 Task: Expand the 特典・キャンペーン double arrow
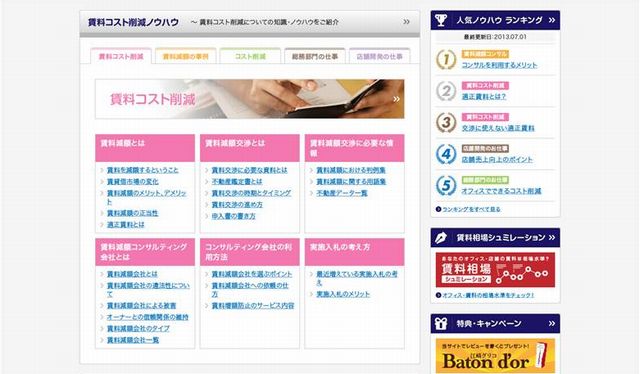(552, 323)
